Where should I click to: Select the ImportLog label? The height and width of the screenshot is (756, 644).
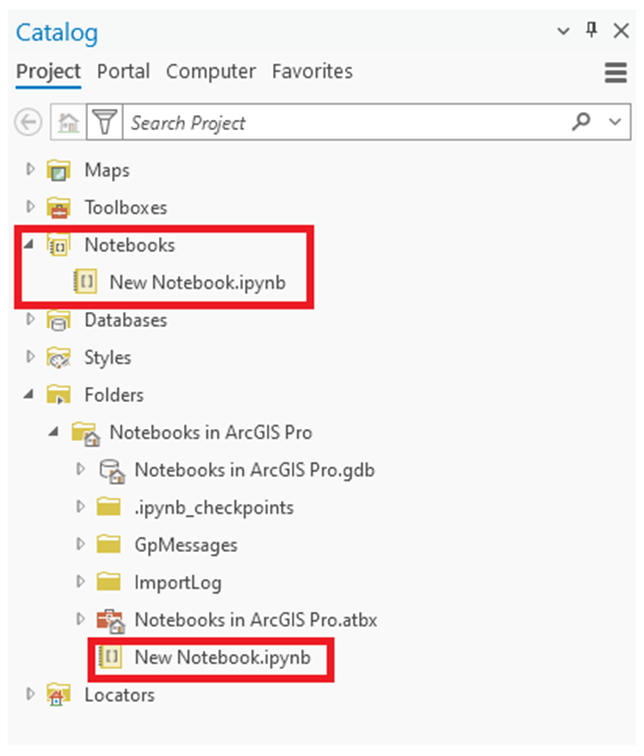pyautogui.click(x=178, y=583)
